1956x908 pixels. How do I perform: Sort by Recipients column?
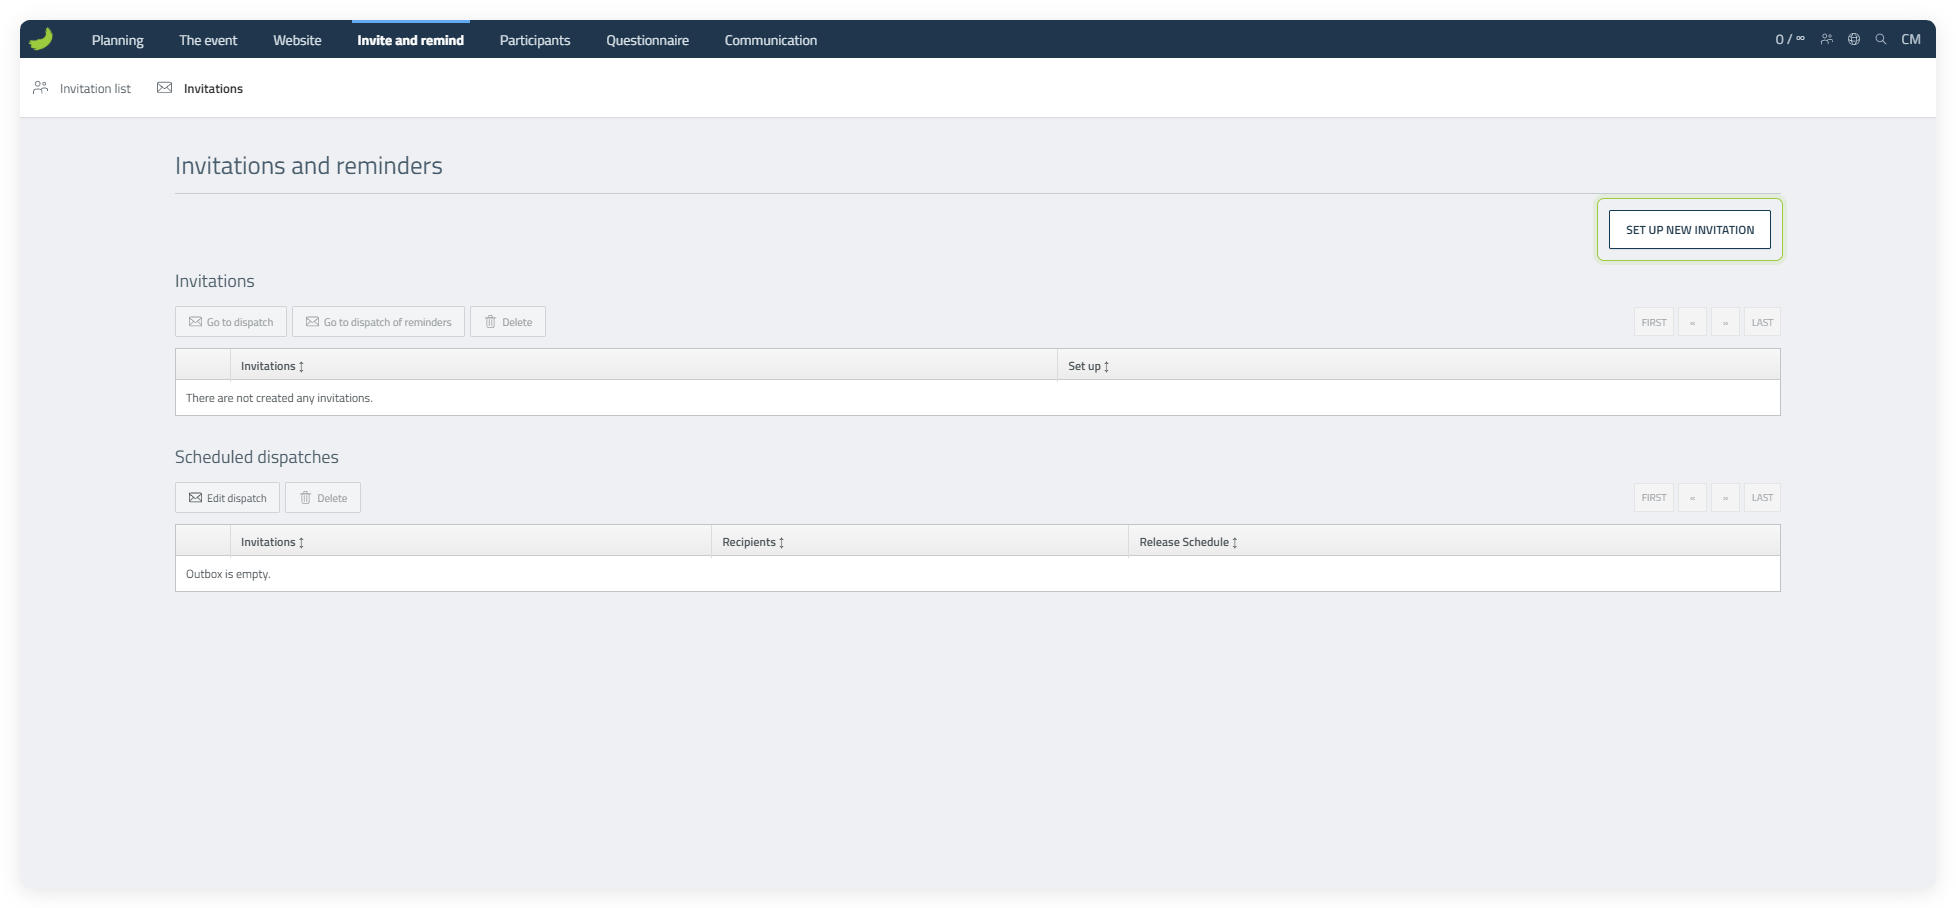pos(753,542)
